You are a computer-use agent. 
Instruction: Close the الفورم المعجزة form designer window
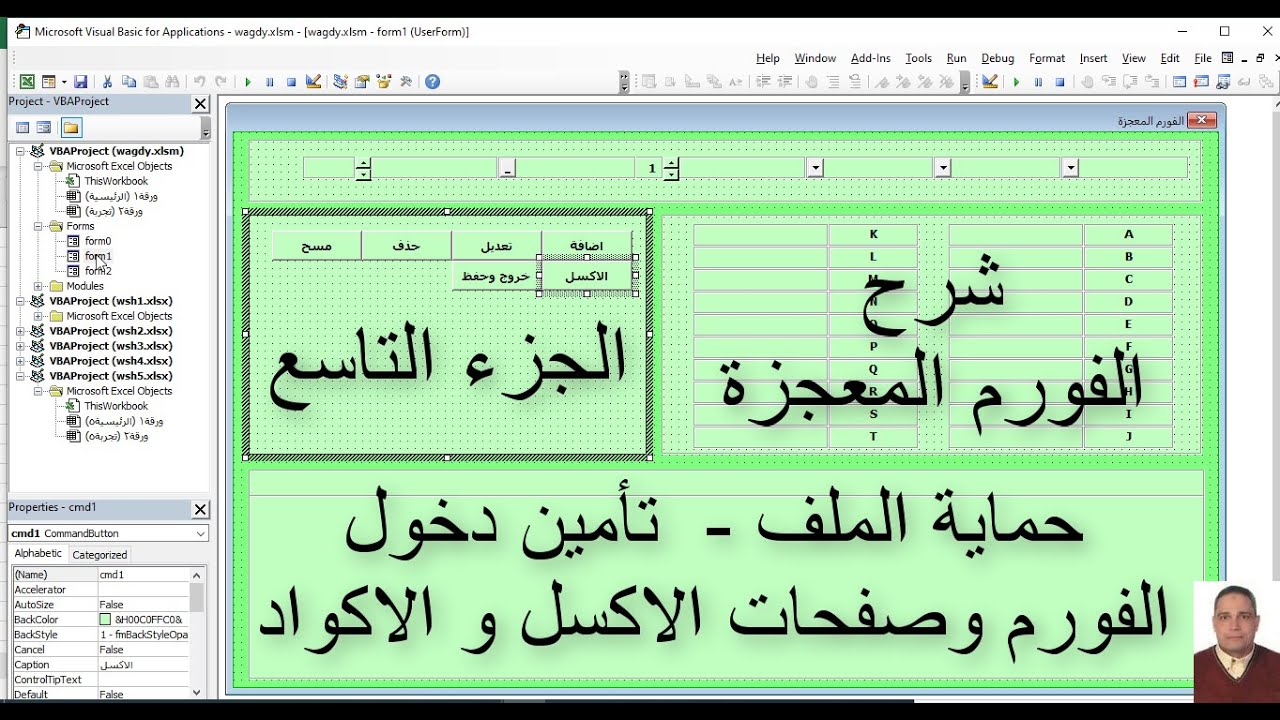click(x=1202, y=121)
